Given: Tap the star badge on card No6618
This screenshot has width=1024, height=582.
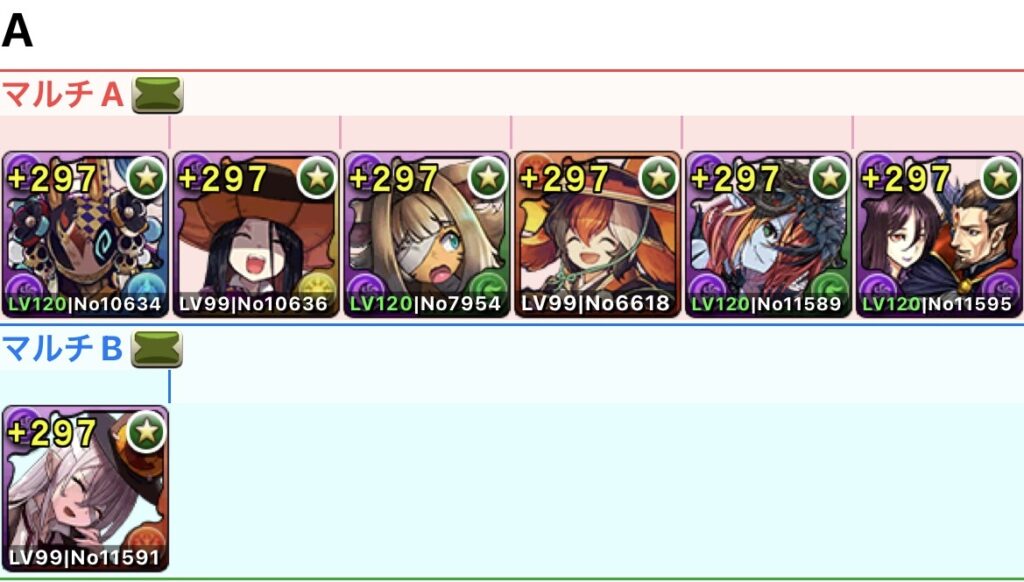Looking at the screenshot, I should (x=658, y=177).
